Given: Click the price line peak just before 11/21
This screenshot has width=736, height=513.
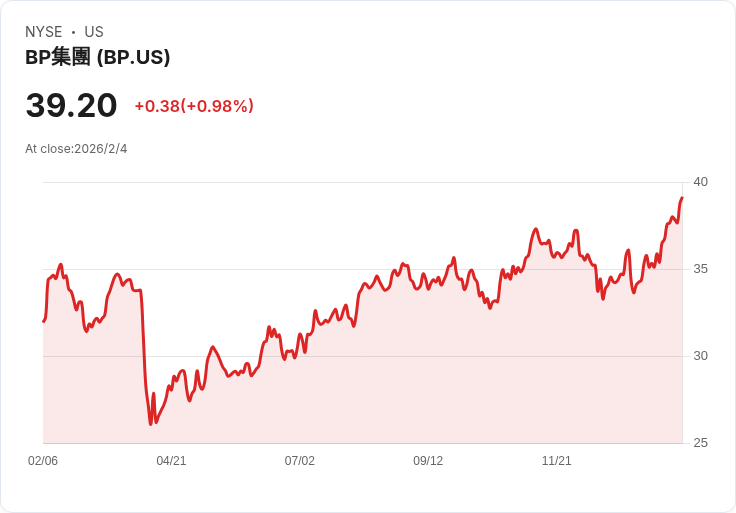Looking at the screenshot, I should [x=536, y=229].
